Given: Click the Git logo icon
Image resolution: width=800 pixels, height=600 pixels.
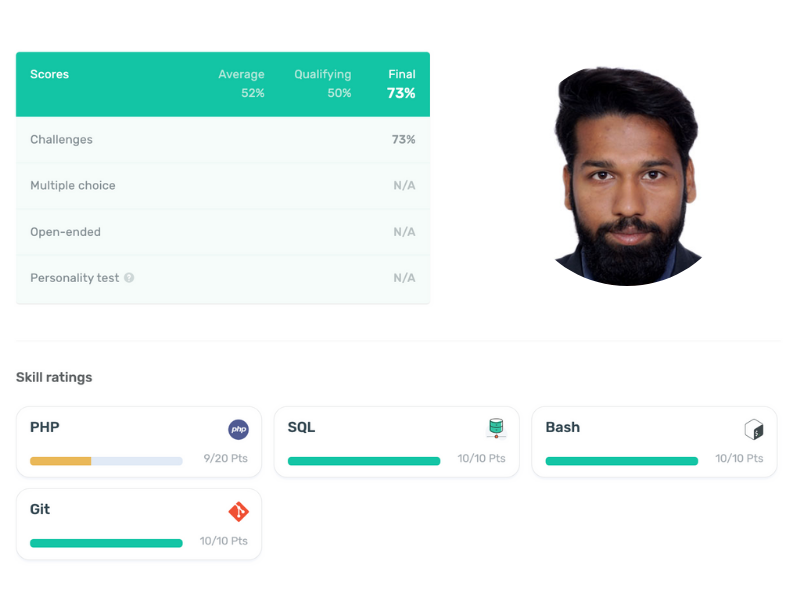Looking at the screenshot, I should point(238,511).
